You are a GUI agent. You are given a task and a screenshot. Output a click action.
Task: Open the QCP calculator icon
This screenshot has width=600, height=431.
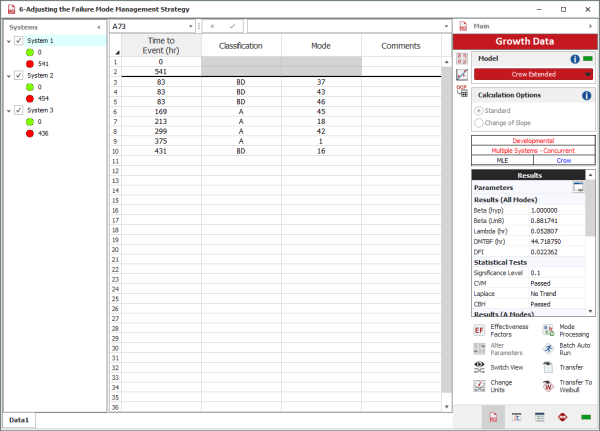(462, 90)
